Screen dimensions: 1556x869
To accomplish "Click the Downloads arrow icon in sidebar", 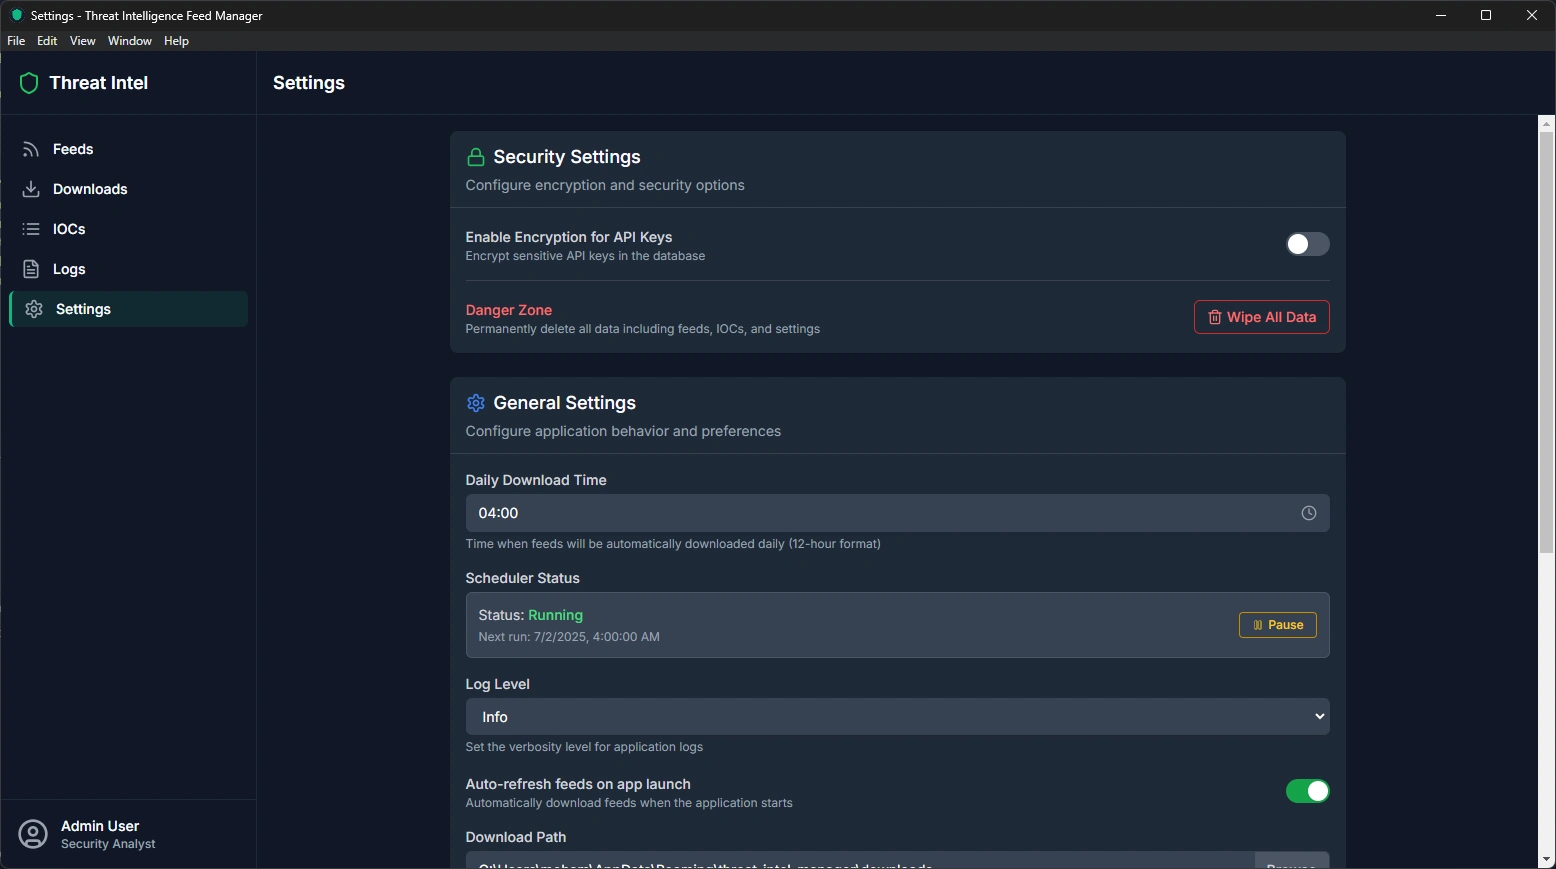I will click(31, 189).
